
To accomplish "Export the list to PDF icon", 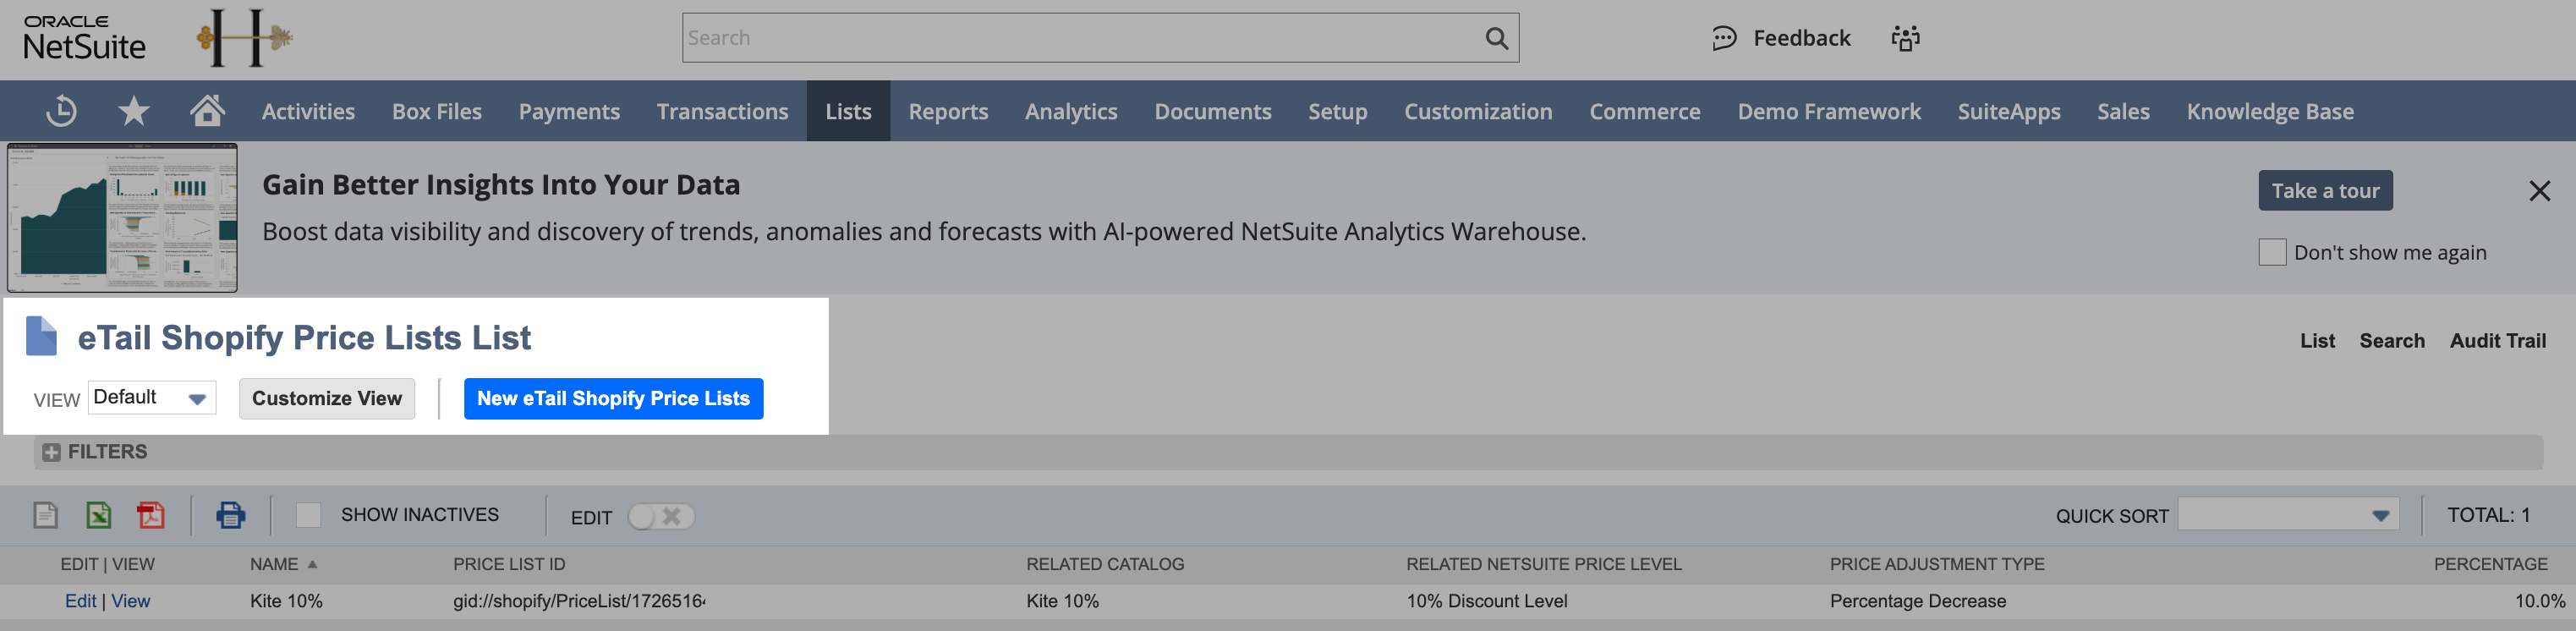I will click(151, 515).
